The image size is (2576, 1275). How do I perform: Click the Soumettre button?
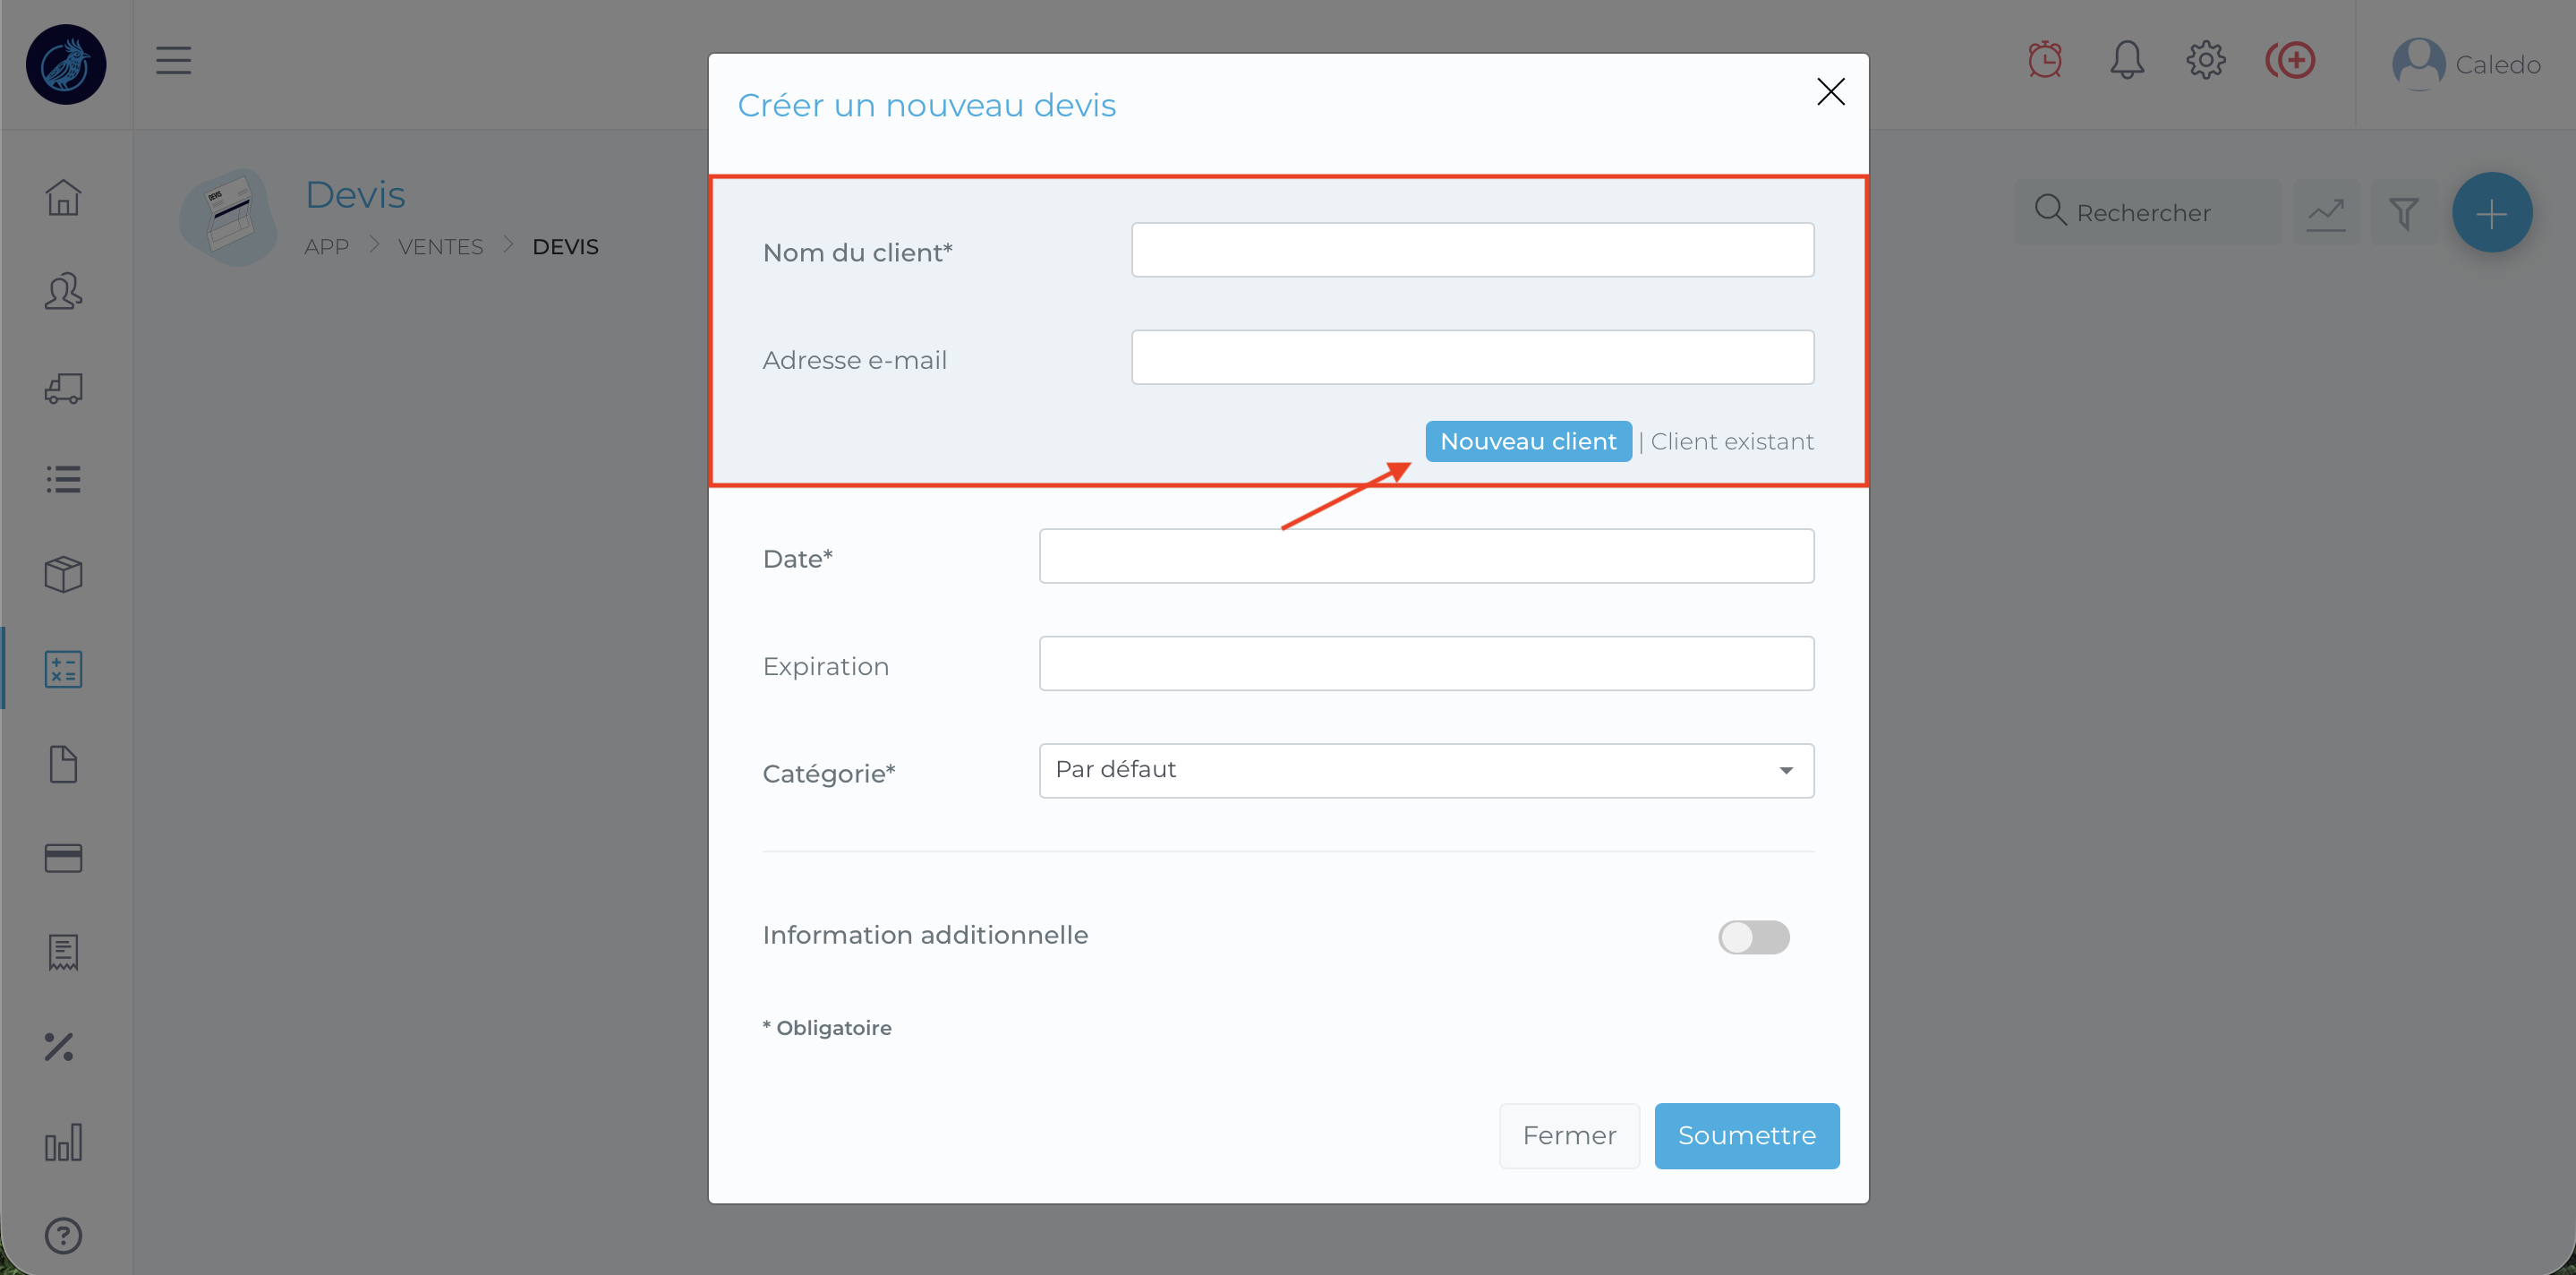(1746, 1136)
